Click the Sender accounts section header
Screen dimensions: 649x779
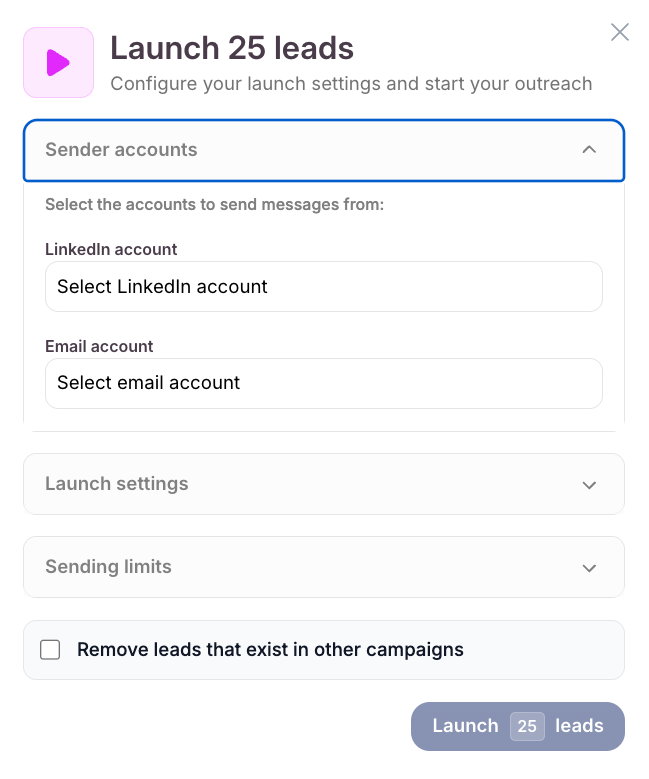point(121,150)
